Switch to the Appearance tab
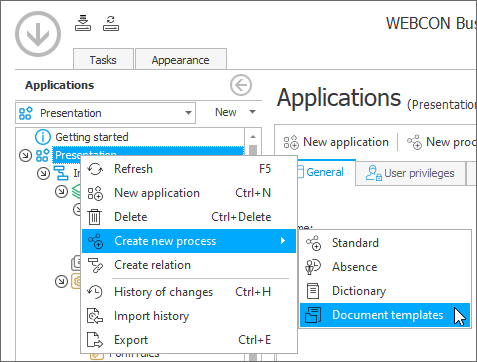The width and height of the screenshot is (477, 362). (181, 60)
